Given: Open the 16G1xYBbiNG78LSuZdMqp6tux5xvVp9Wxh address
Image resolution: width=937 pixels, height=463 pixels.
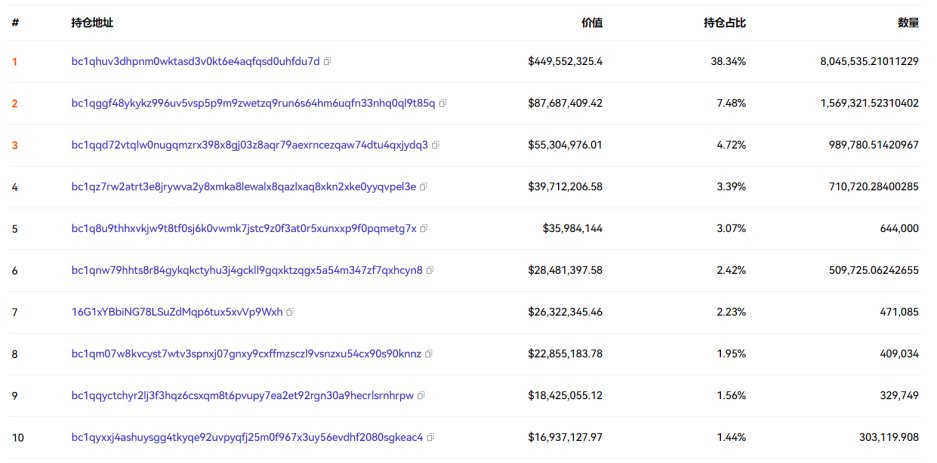Looking at the screenshot, I should tap(177, 312).
